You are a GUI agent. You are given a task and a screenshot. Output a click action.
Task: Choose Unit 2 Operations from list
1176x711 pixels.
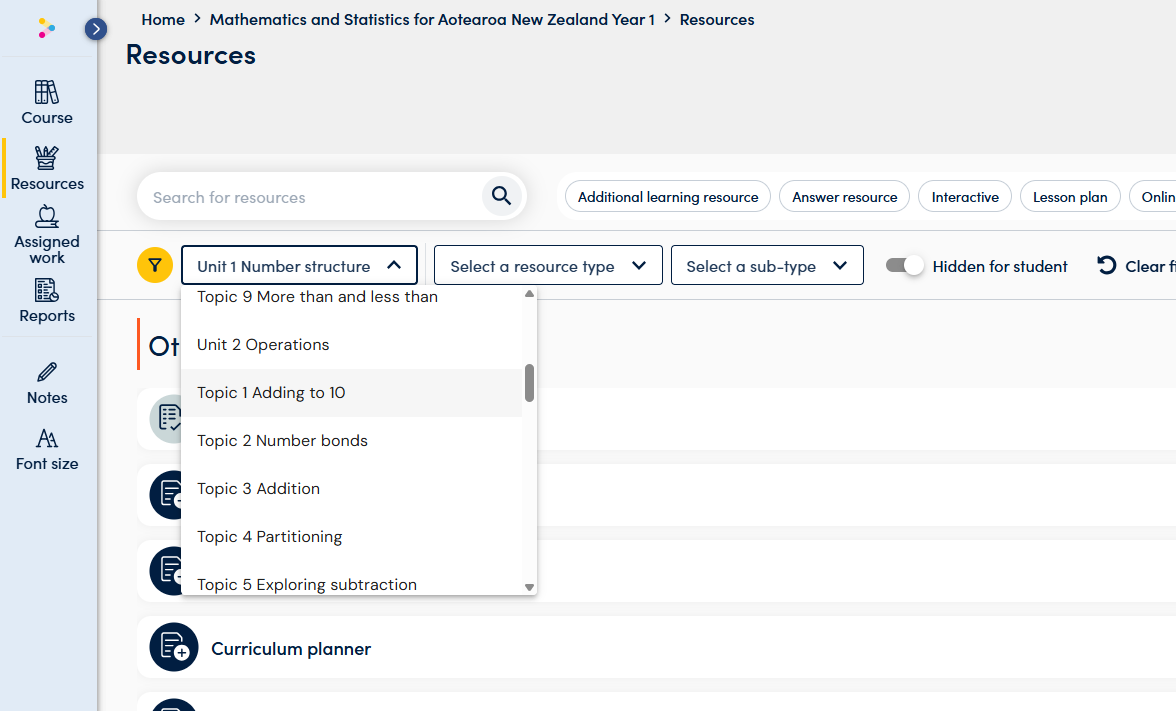(263, 345)
